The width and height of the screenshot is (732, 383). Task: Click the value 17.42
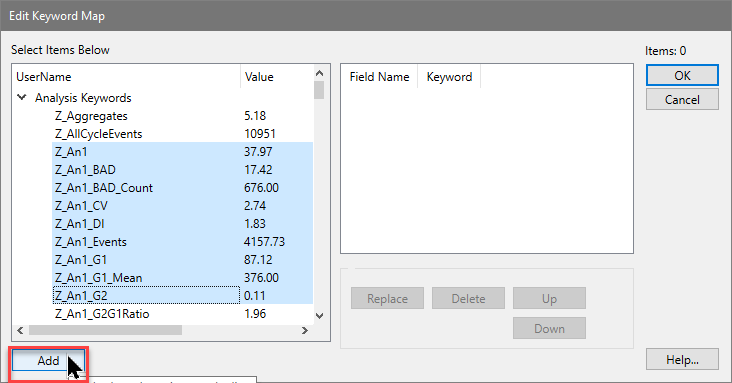(258, 170)
